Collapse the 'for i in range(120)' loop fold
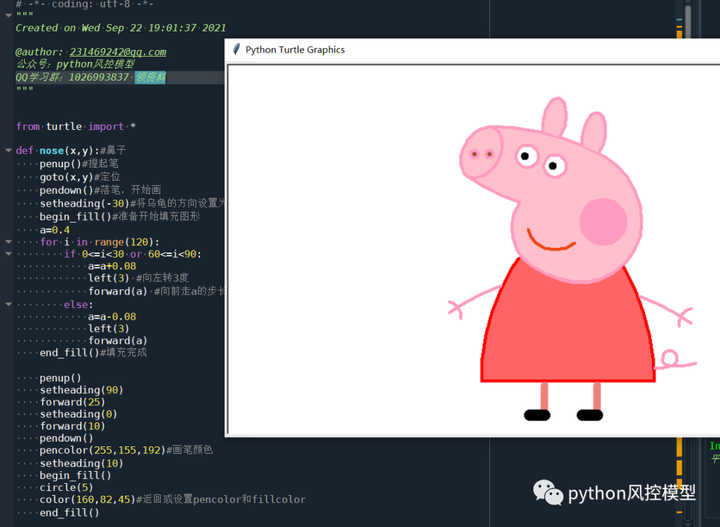The height and width of the screenshot is (527, 720). pyautogui.click(x=8, y=241)
